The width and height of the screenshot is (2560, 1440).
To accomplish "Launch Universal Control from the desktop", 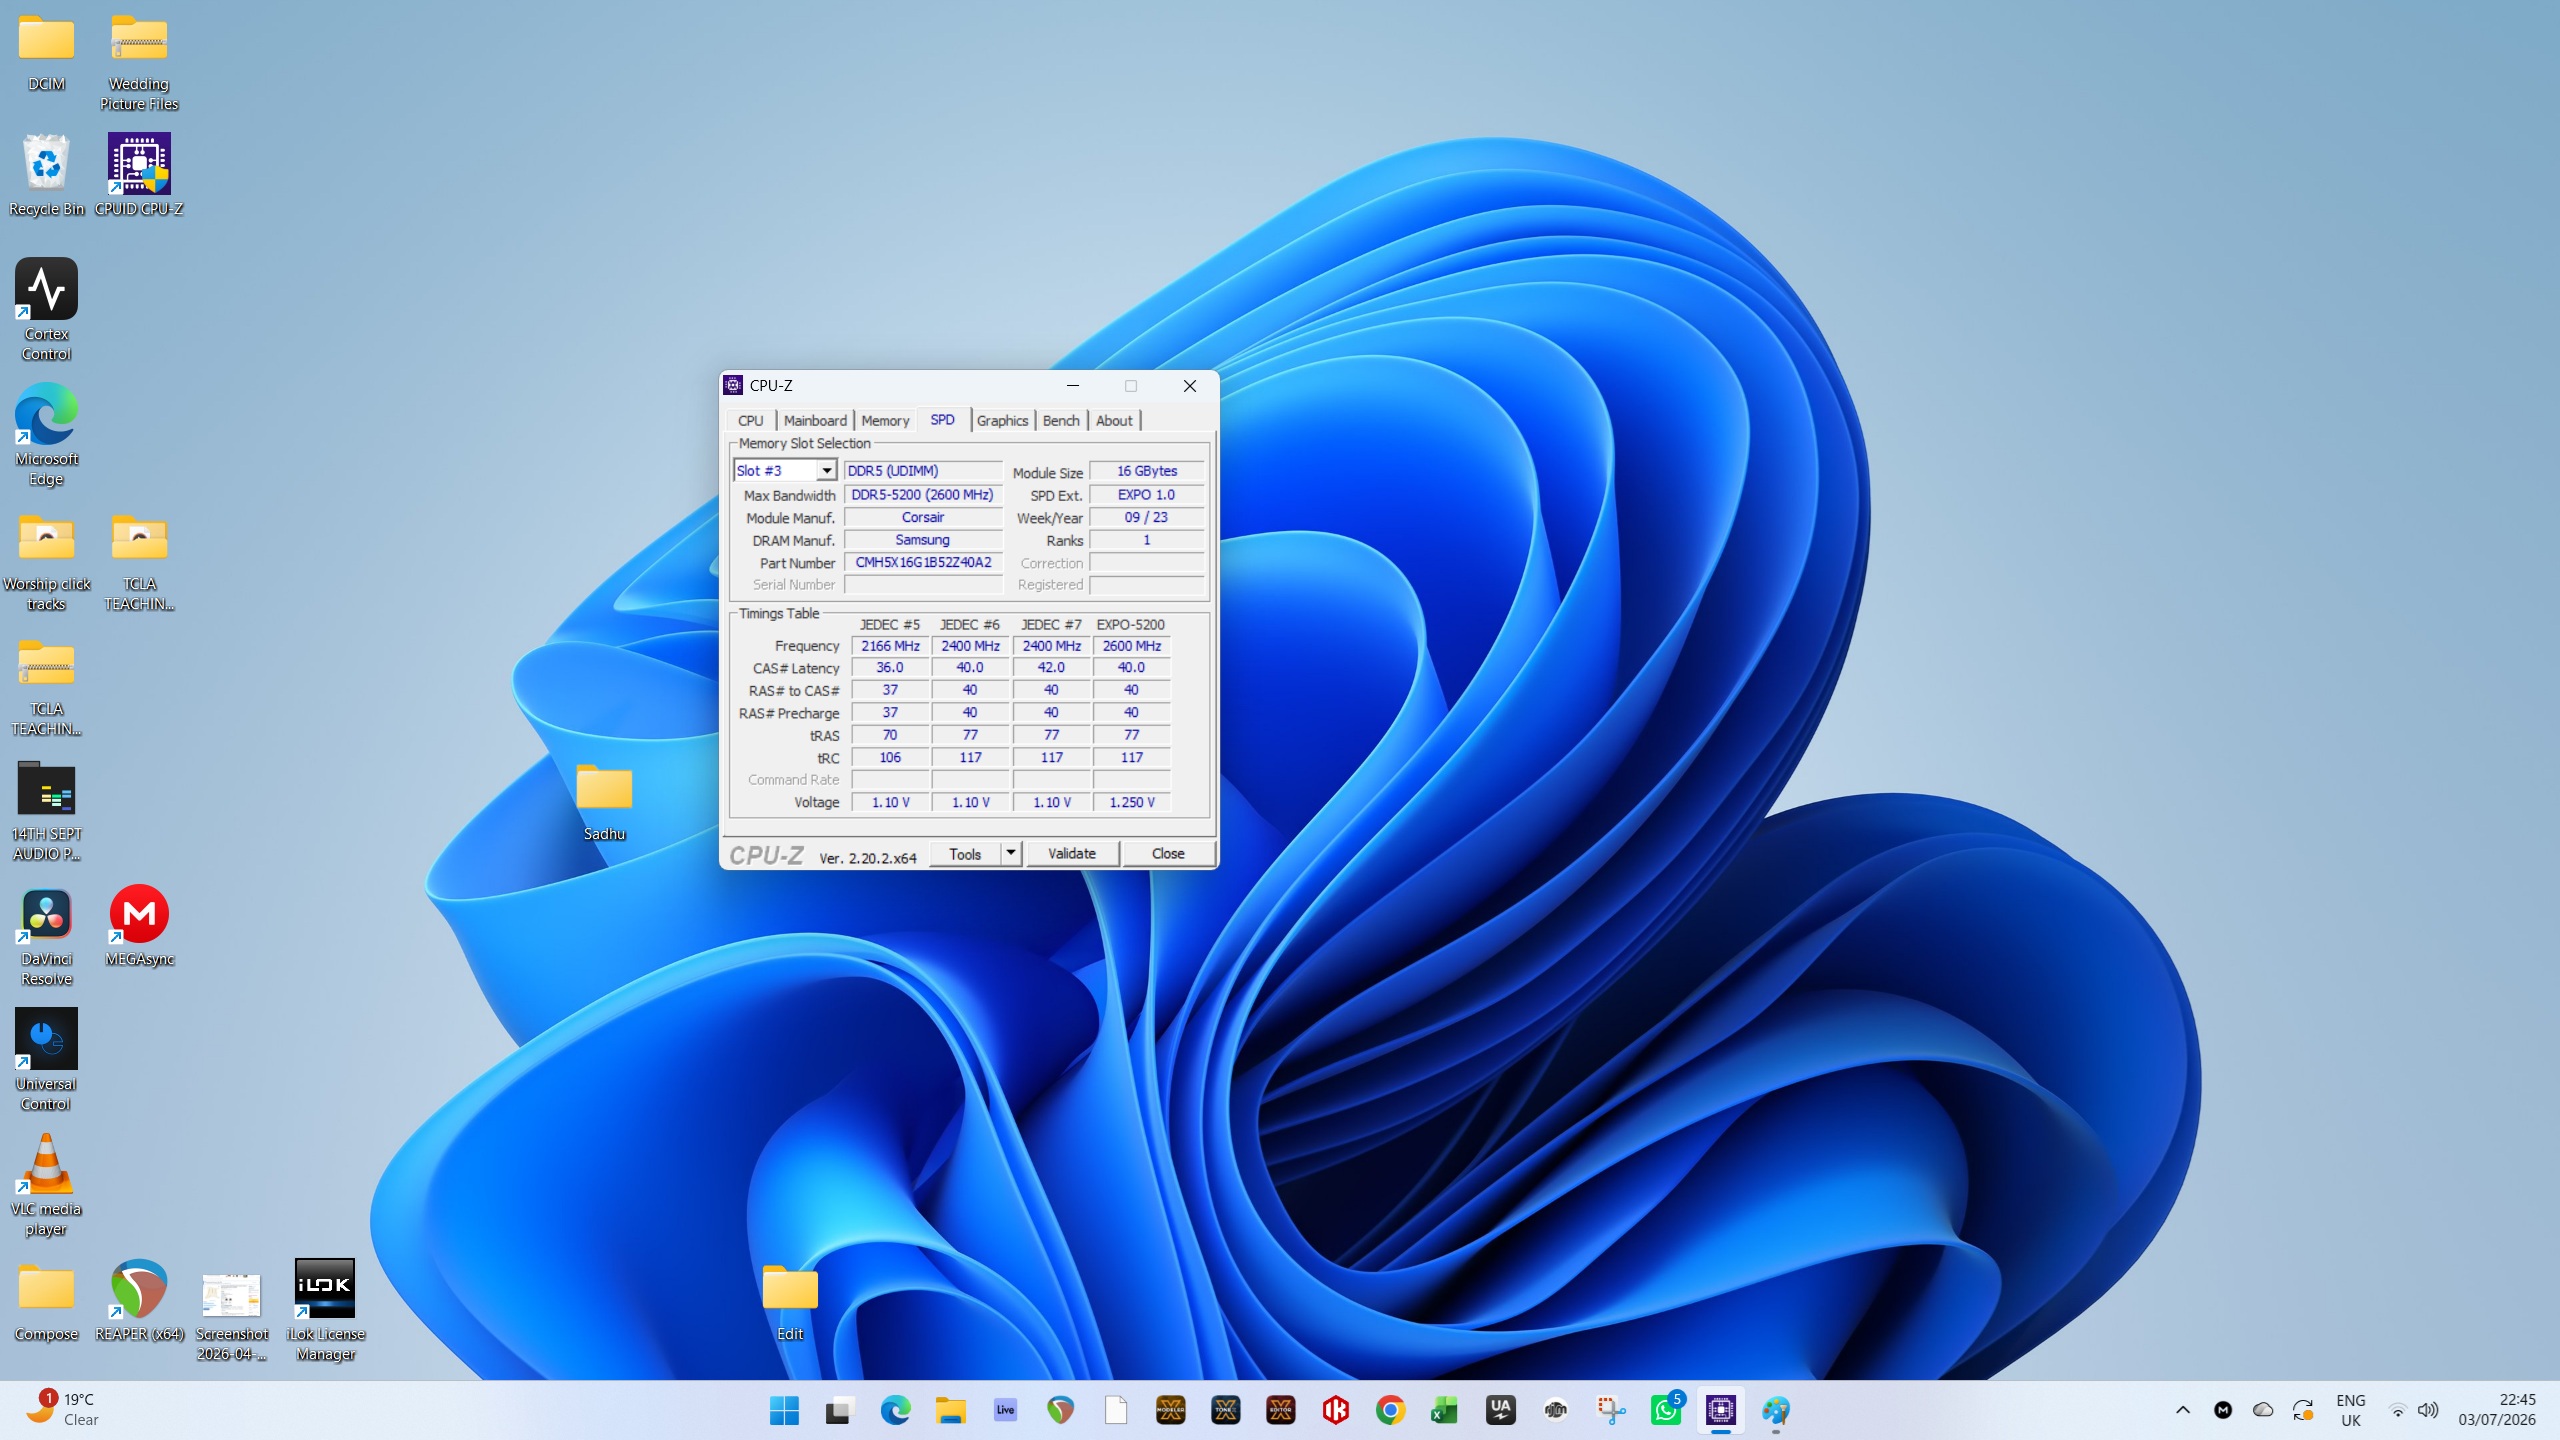I will 46,1060.
